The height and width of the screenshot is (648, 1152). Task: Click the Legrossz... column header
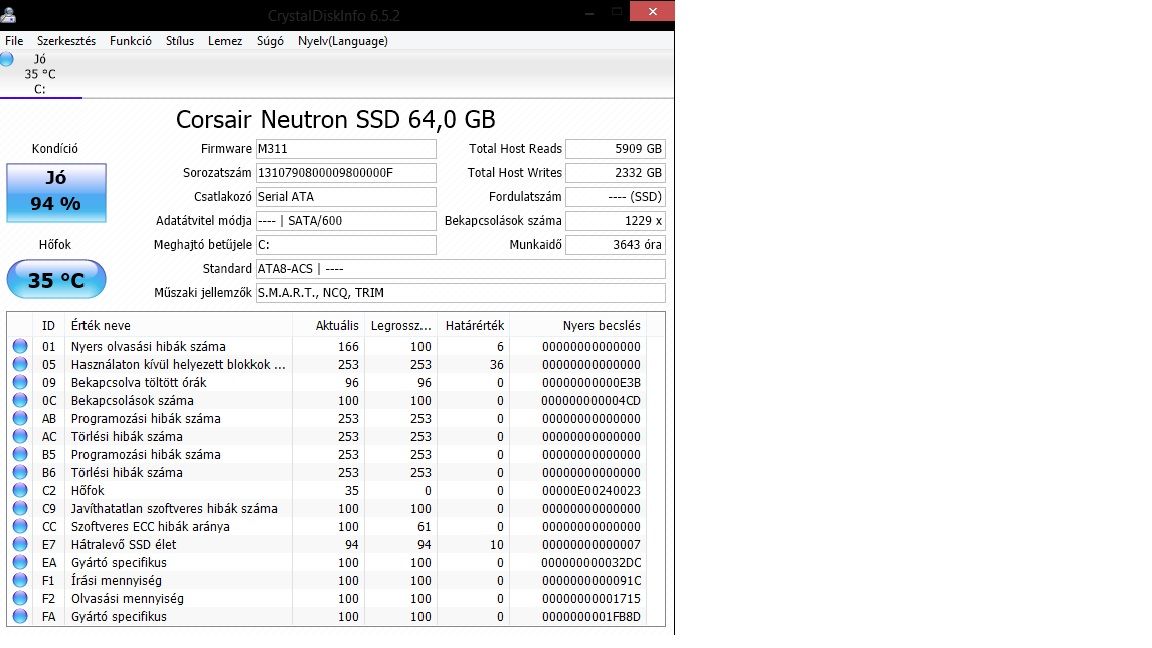pos(401,325)
